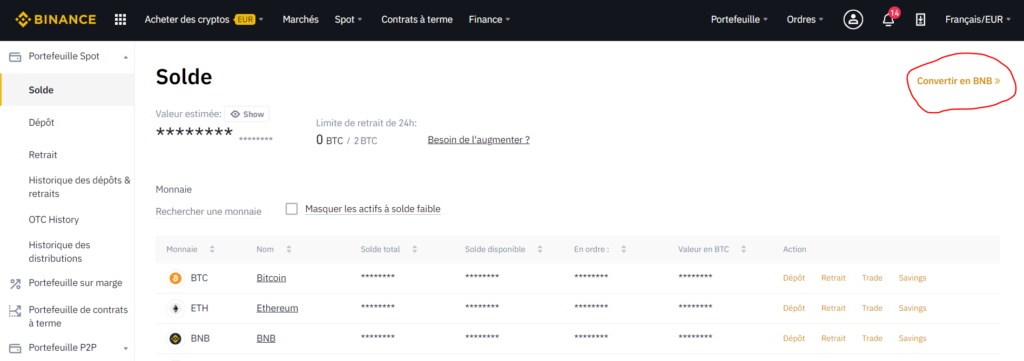Image resolution: width=1024 pixels, height=361 pixels.
Task: Click Trade for BTC row
Action: tap(872, 278)
